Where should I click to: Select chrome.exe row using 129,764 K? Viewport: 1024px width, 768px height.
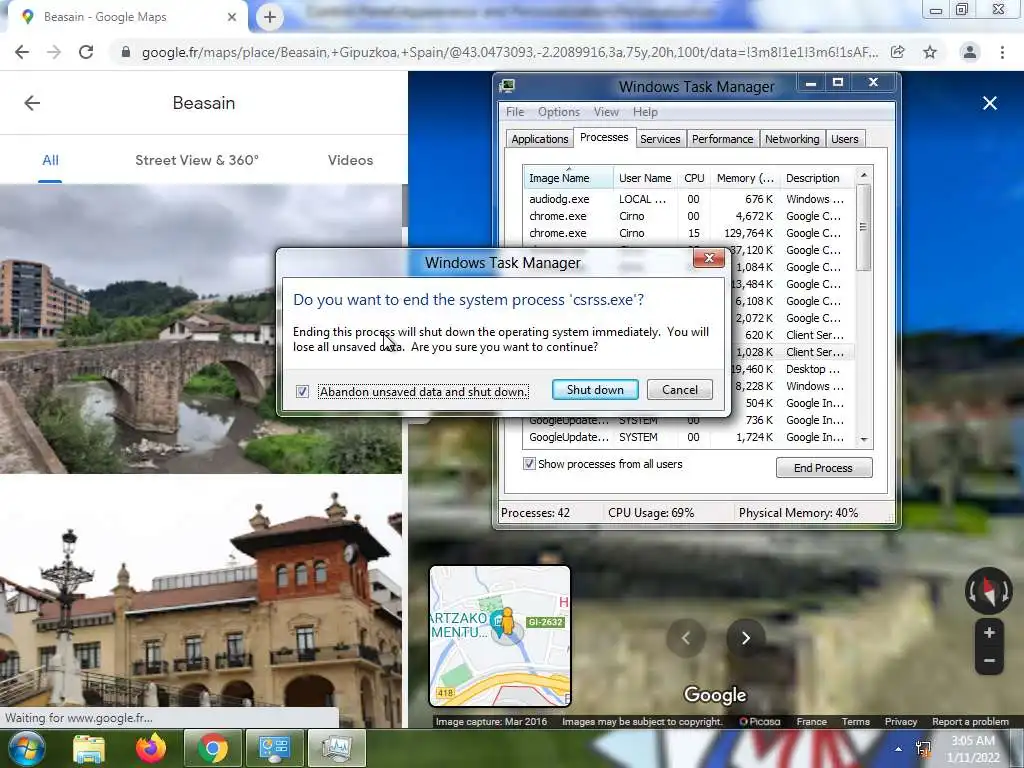(688, 233)
